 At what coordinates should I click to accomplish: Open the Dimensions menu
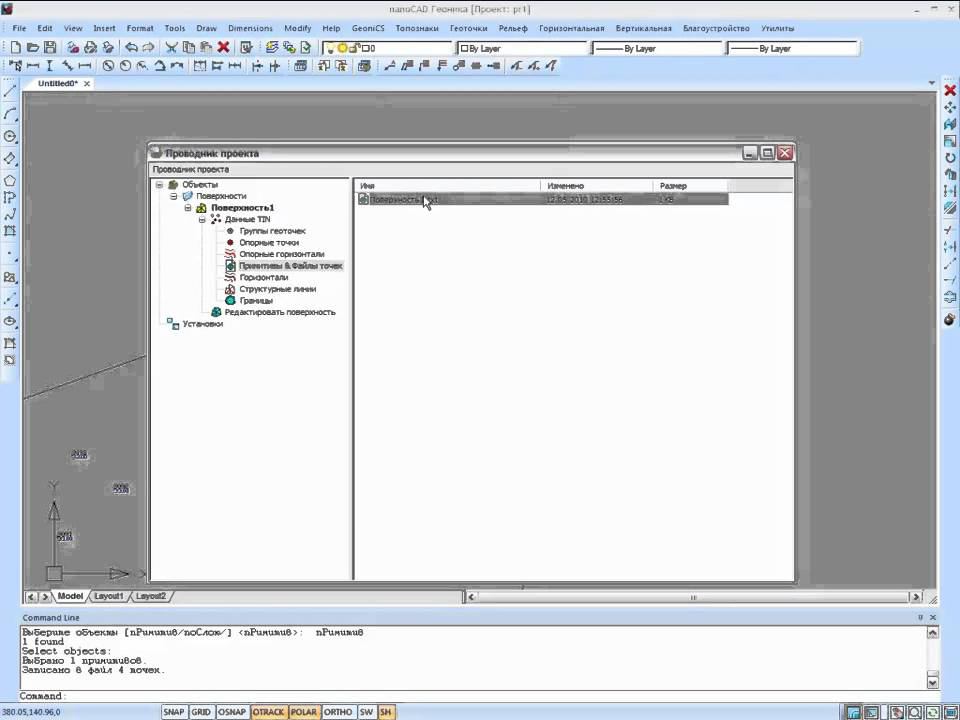click(x=250, y=28)
